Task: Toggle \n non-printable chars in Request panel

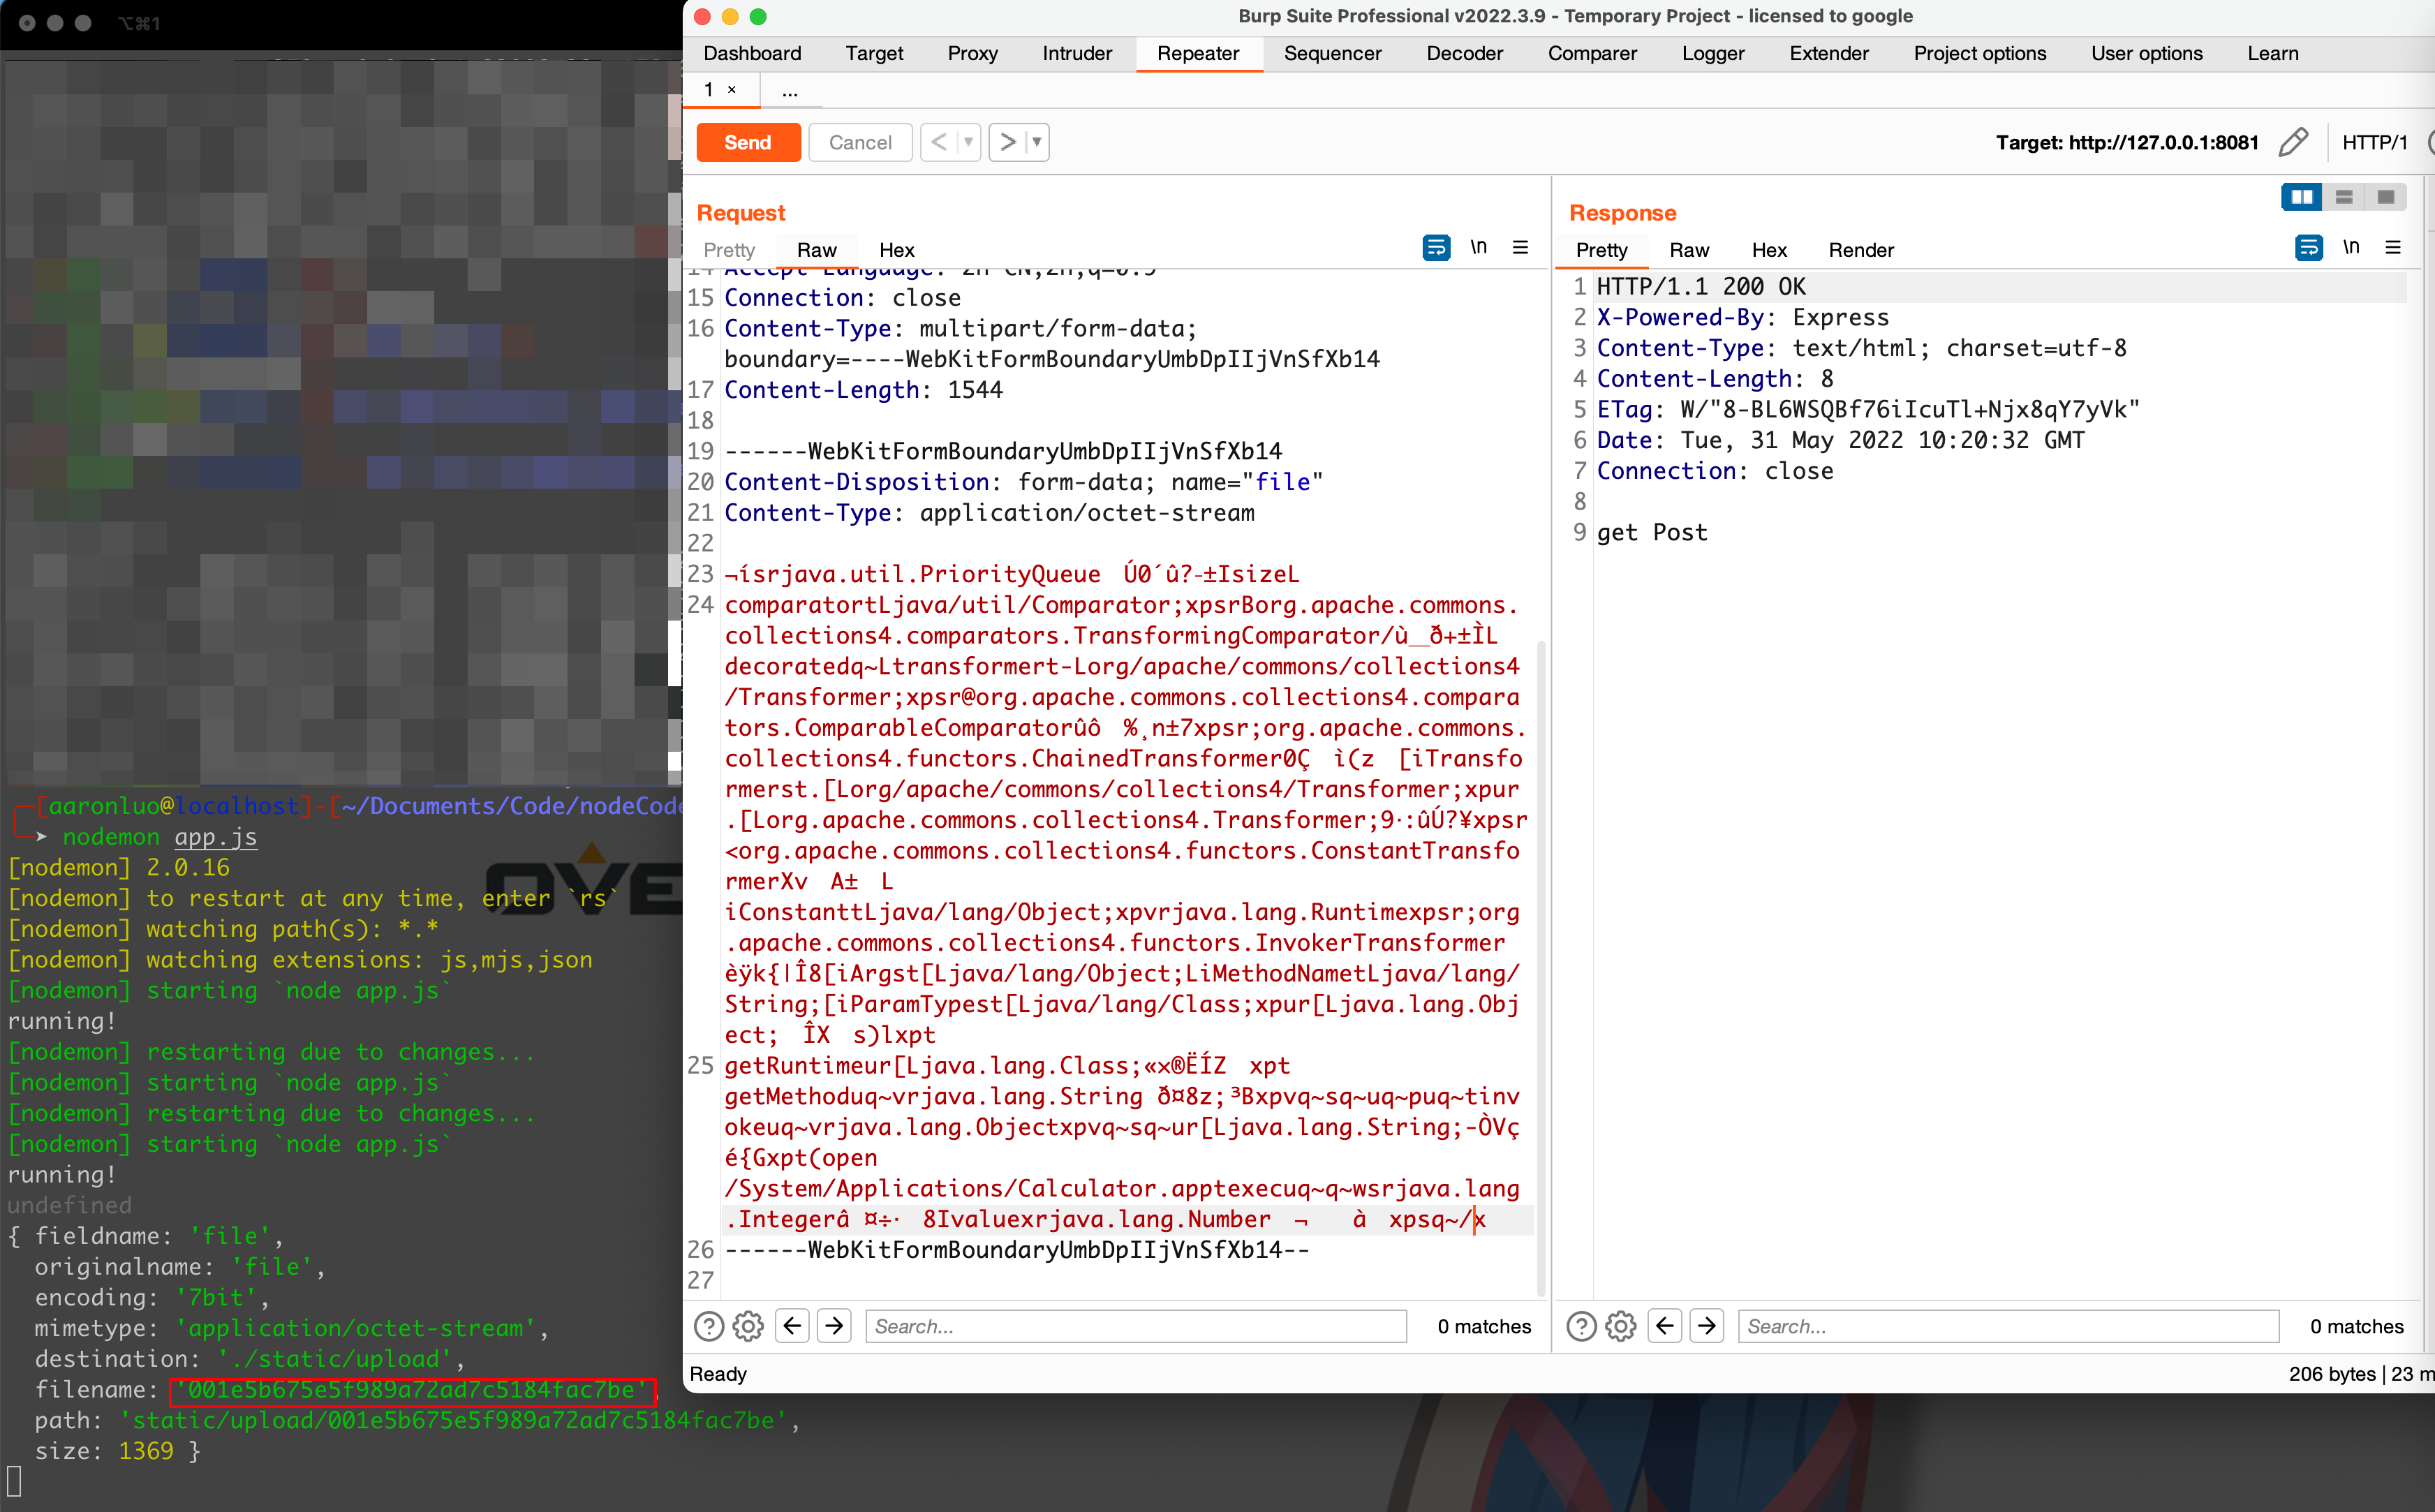Action: point(1478,247)
